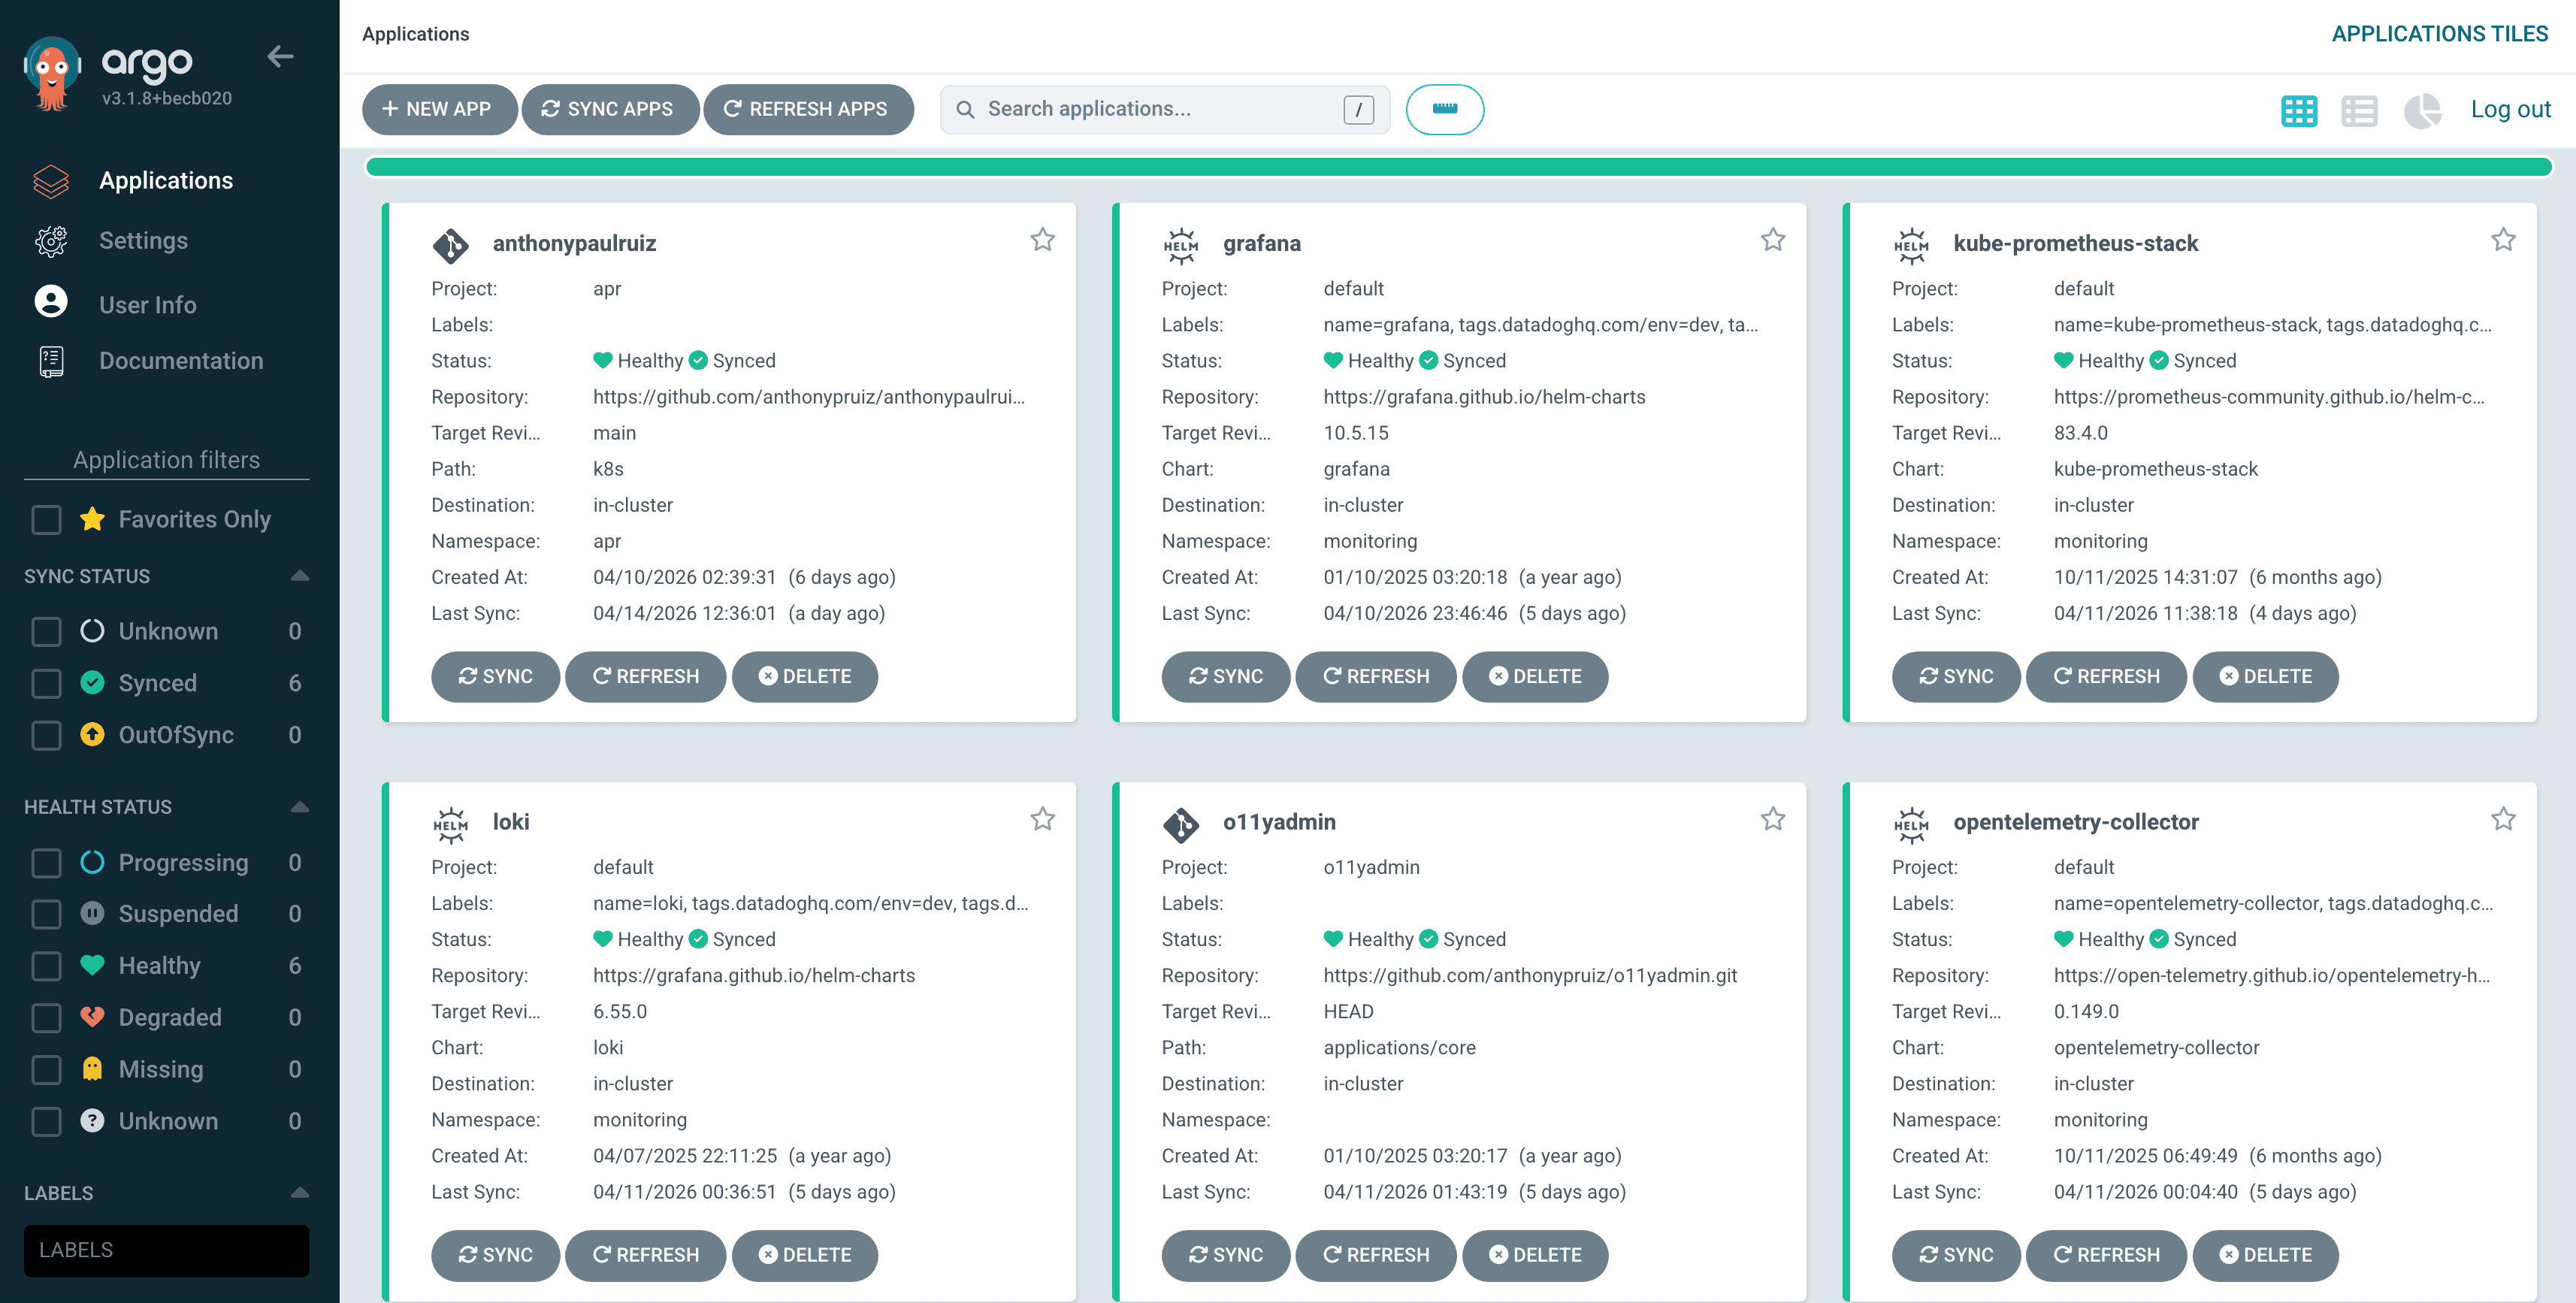Collapse the sidebar using the arrow icon
Screen dimensions: 2576x1303
pyautogui.click(x=281, y=57)
